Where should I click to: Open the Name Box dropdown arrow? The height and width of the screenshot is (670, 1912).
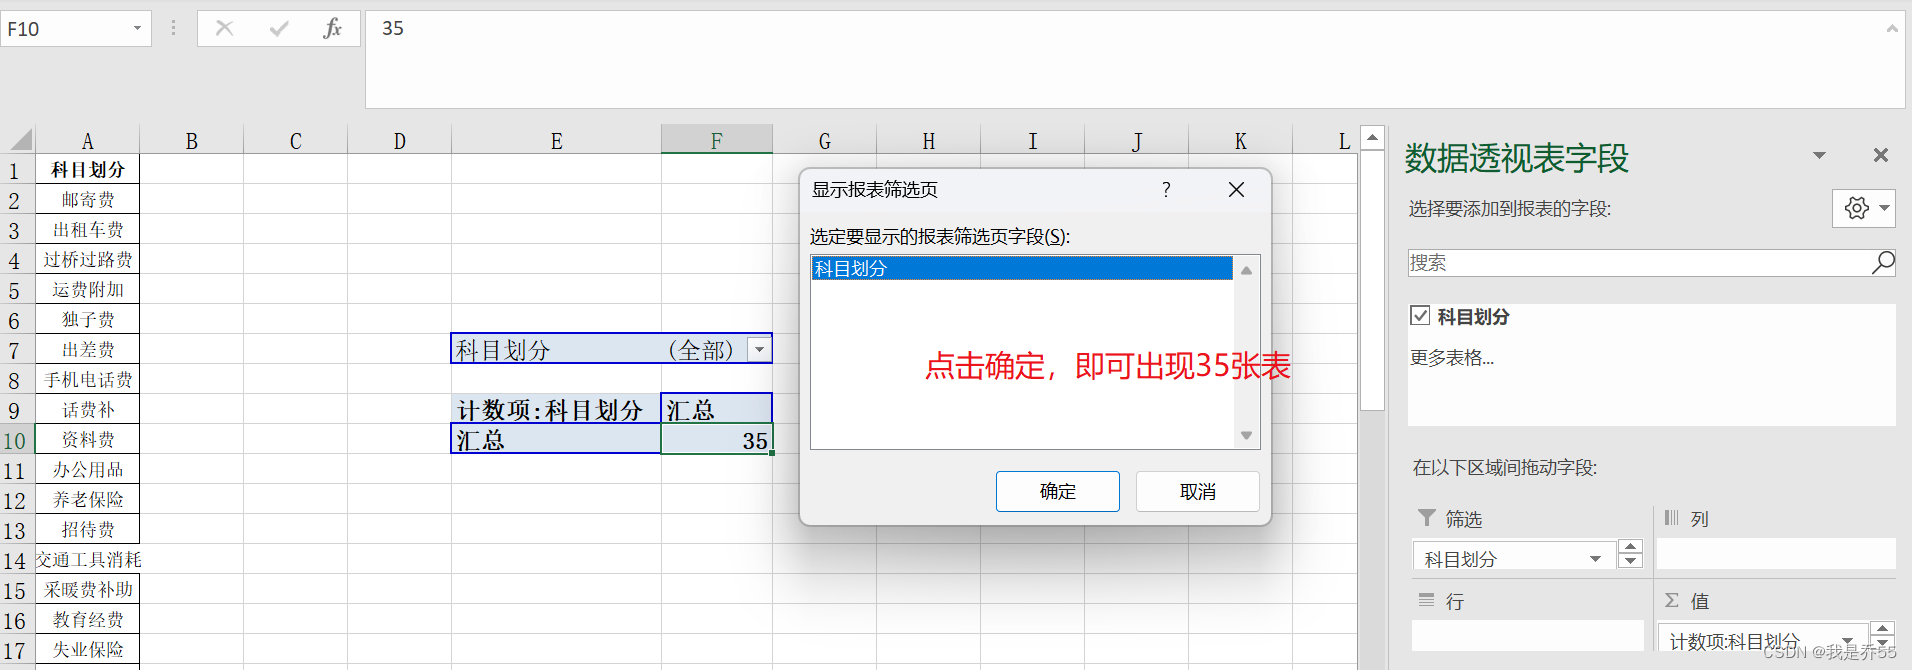coord(137,29)
